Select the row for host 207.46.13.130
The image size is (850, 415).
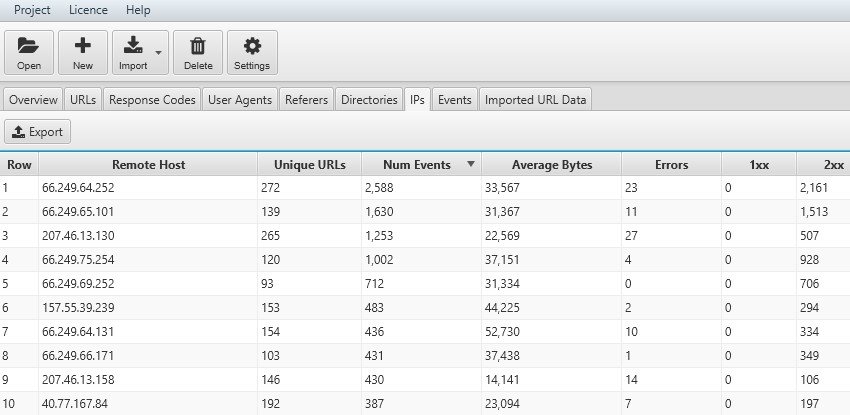425,236
